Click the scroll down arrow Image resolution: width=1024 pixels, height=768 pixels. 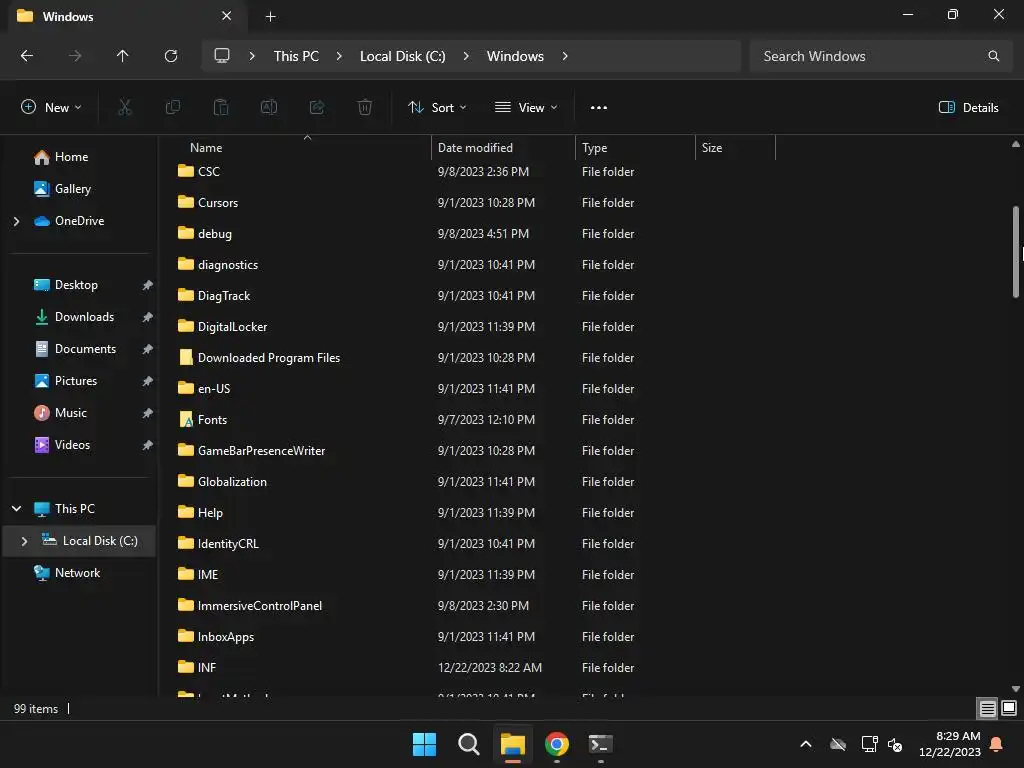point(1016,689)
